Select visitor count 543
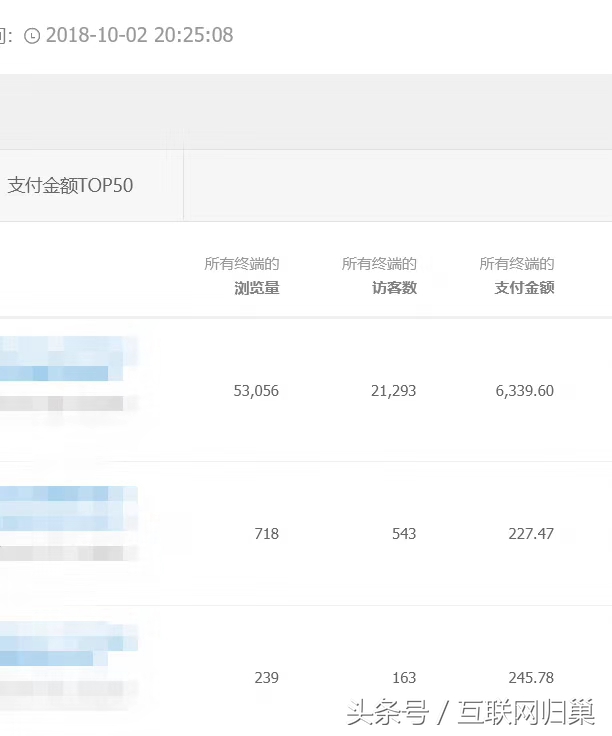The image size is (612, 736). coord(404,534)
